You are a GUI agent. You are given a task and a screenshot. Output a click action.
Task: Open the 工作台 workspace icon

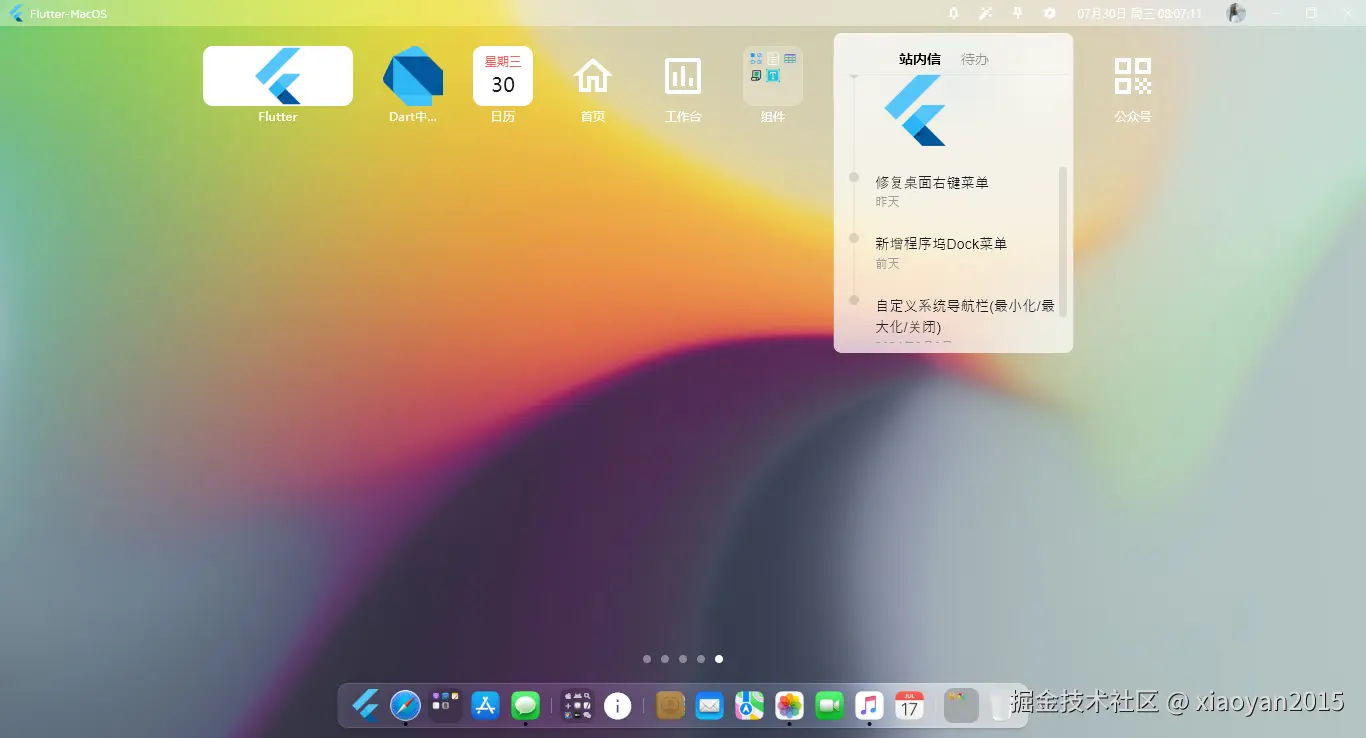[x=682, y=75]
